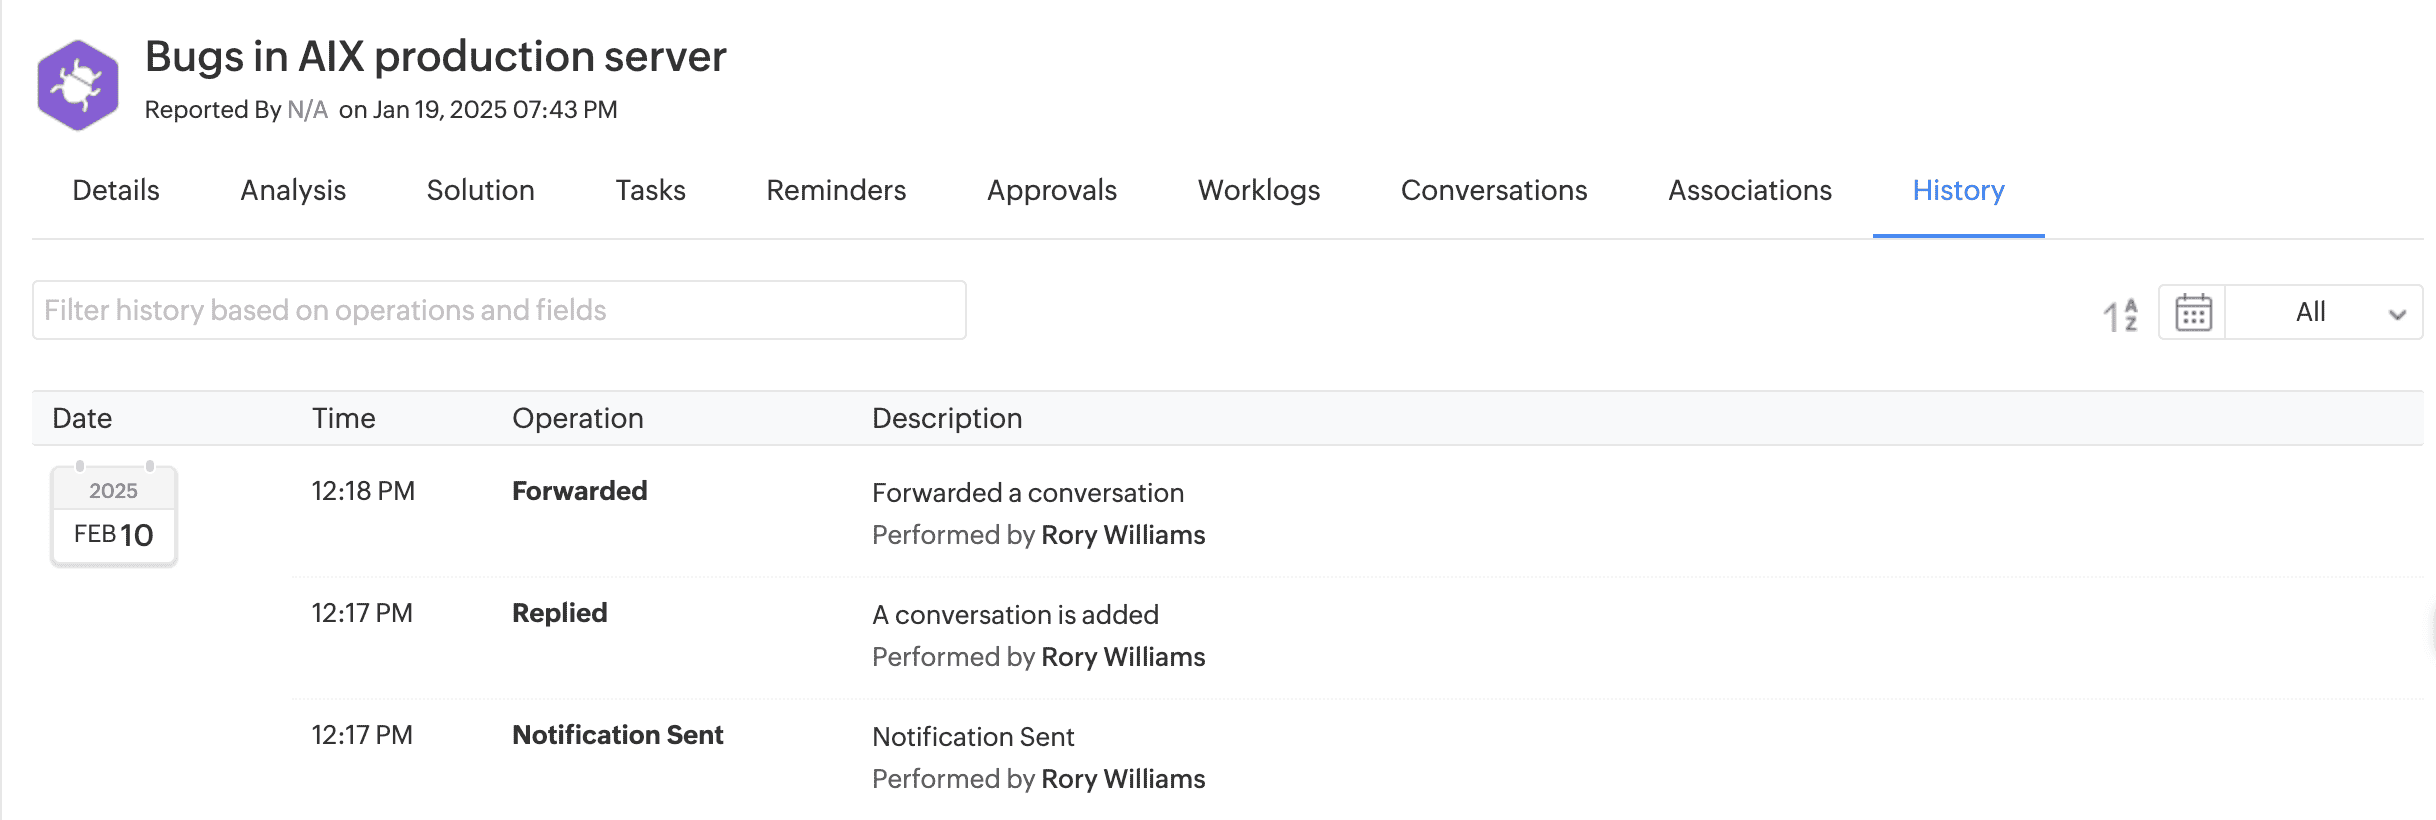2436x820 pixels.
Task: Select the Tasks tab
Action: 650,190
